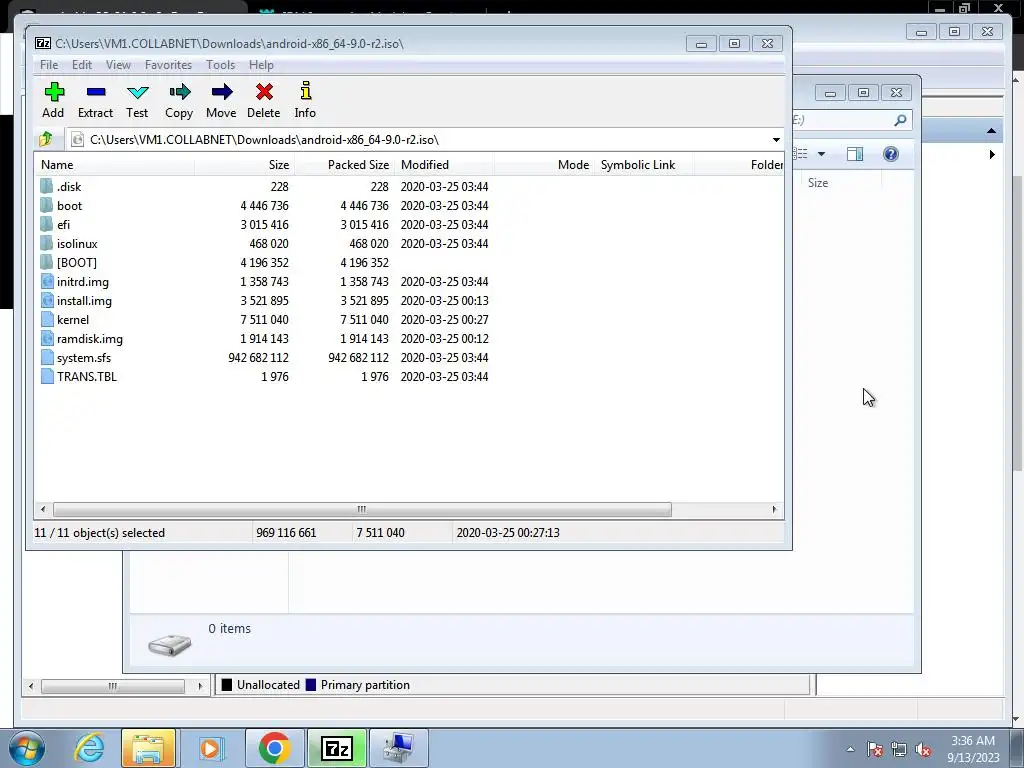Click the Action Center flag tray icon

875,749
